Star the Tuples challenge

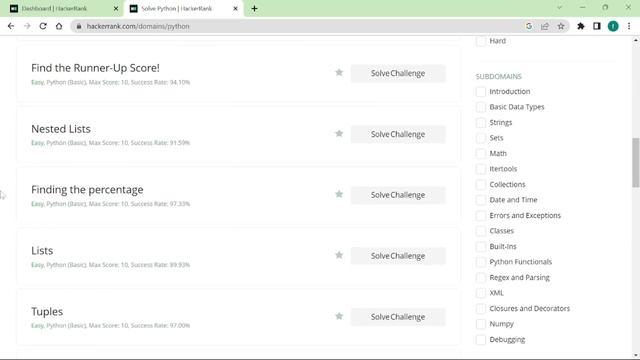[339, 316]
